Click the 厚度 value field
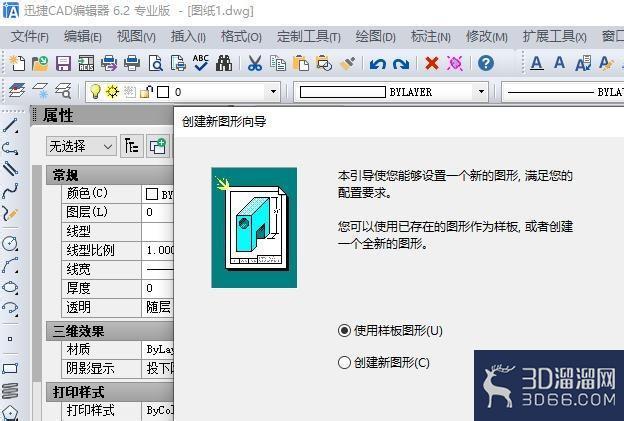Viewport: 624px width, 421px height. click(x=158, y=288)
